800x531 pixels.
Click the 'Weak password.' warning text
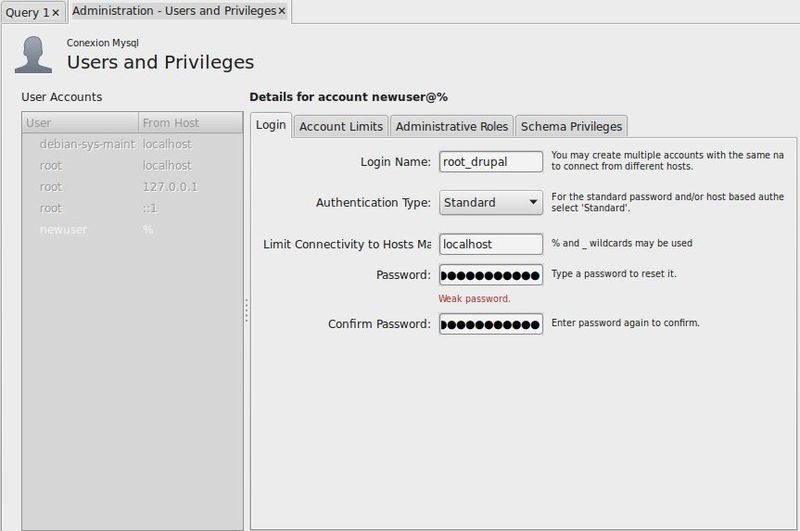(x=474, y=299)
